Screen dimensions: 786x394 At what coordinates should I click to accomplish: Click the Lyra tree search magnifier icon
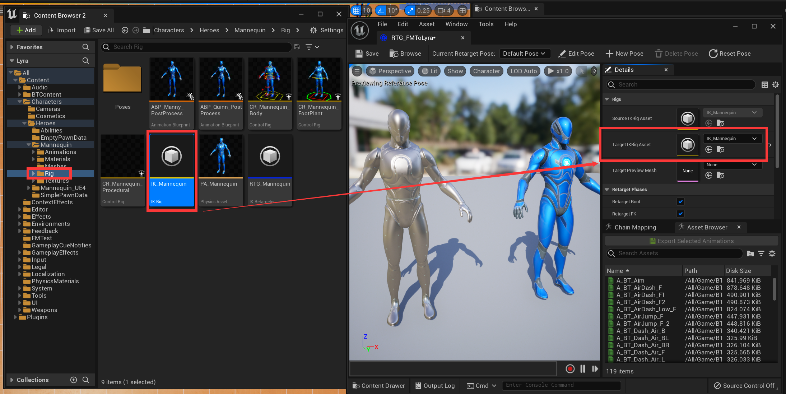[86, 61]
